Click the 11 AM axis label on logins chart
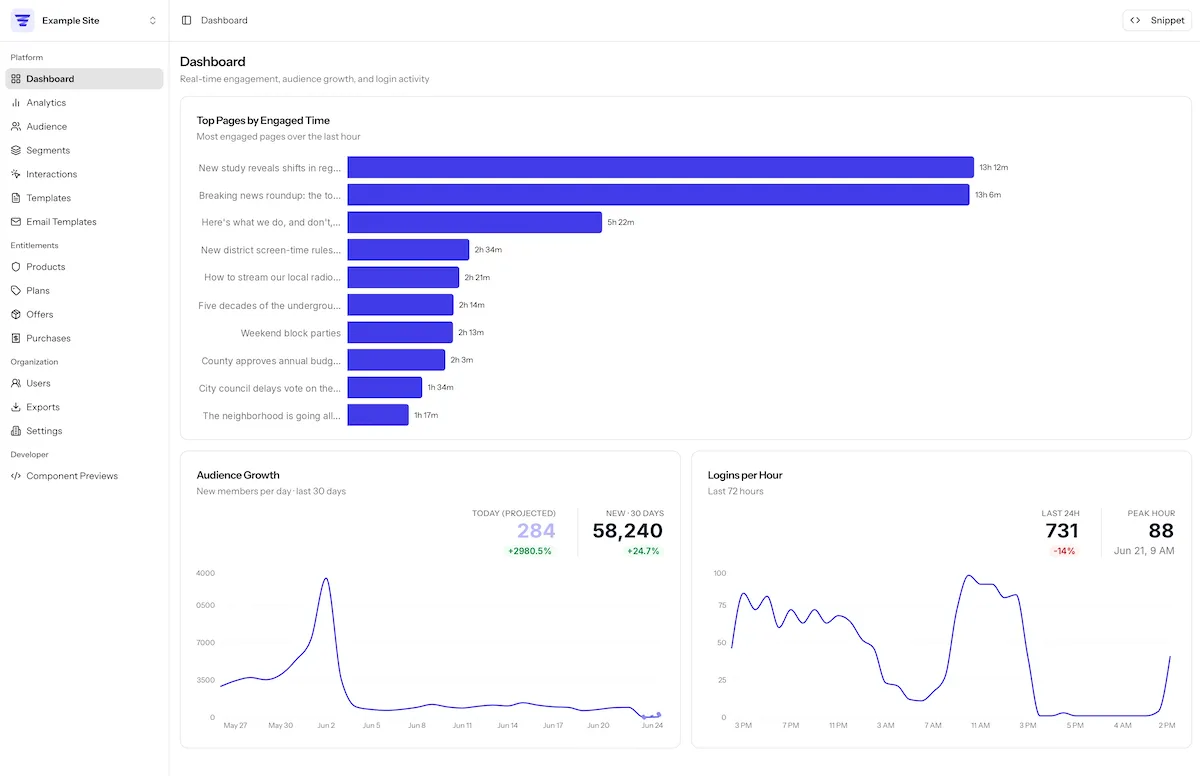Screen dimensions: 1200x776 point(979,725)
